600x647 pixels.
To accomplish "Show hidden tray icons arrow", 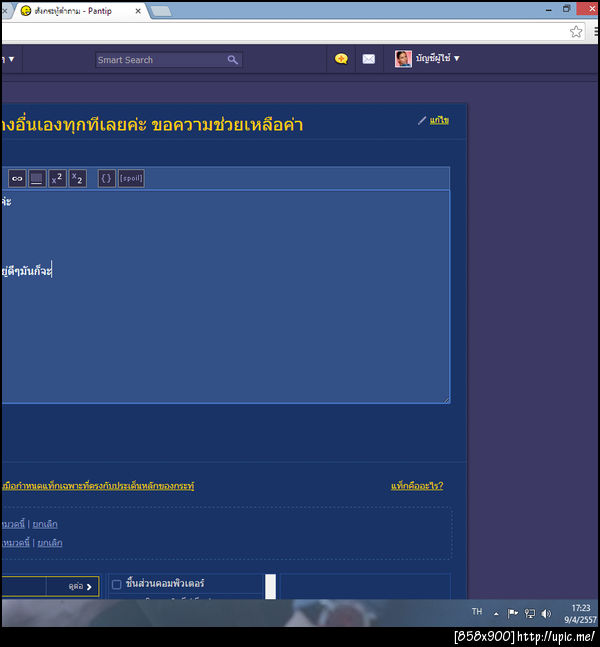I will (496, 614).
